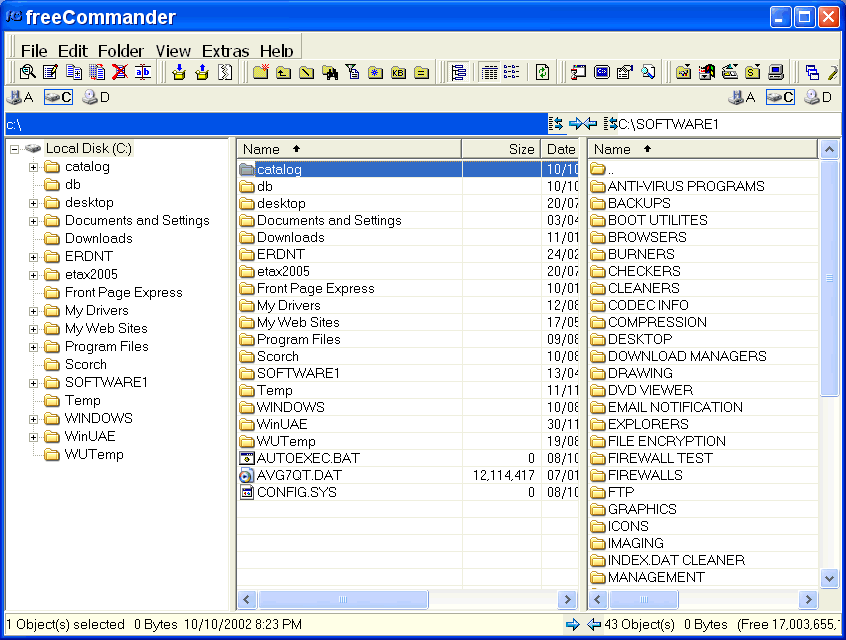The width and height of the screenshot is (846, 640).
Task: Click the S folder toolbar icon
Action: [x=753, y=72]
